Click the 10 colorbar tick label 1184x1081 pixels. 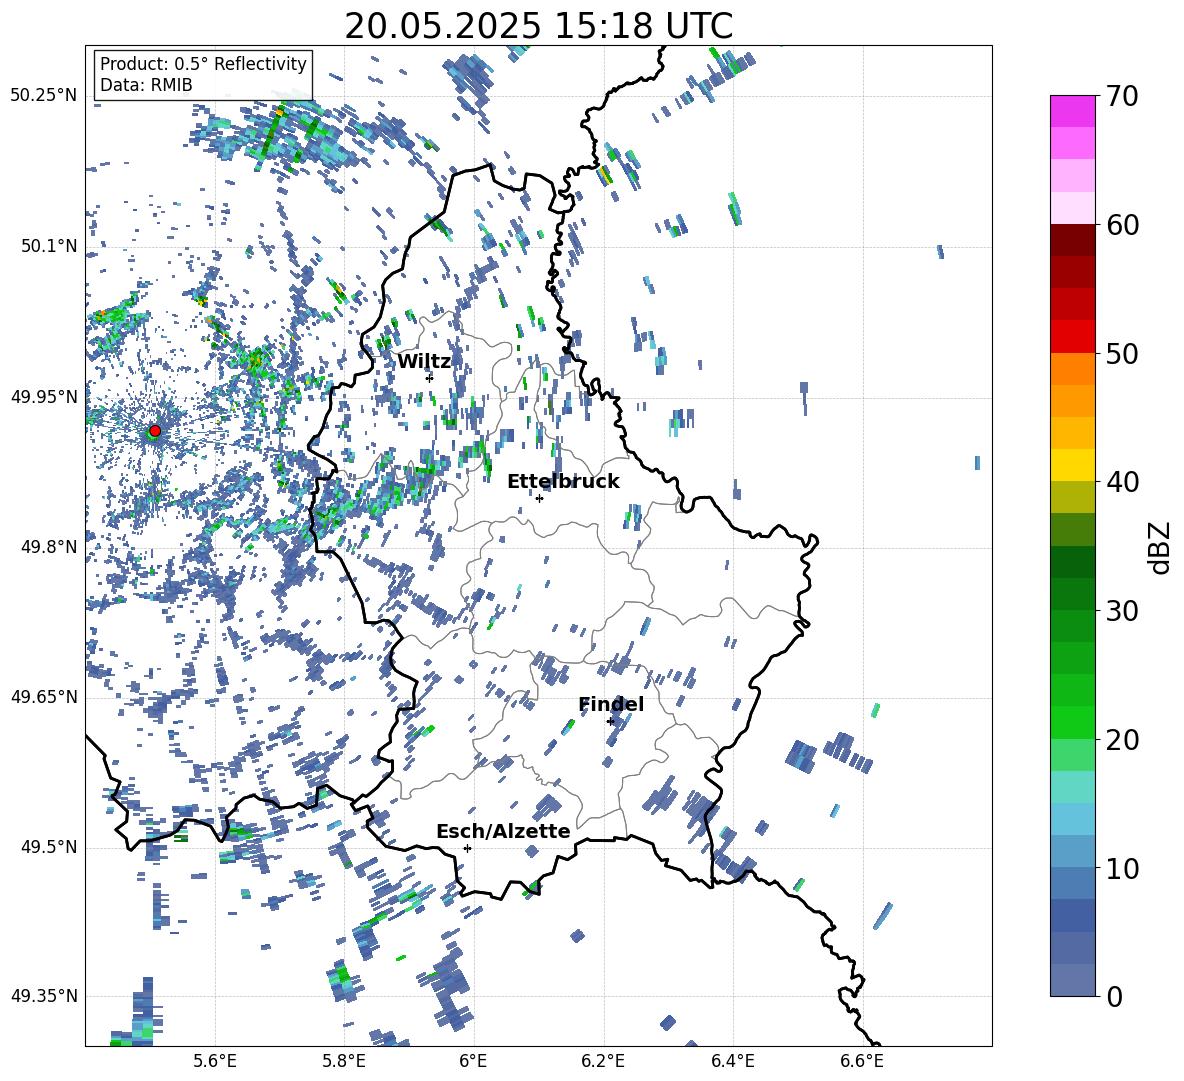coord(1122,868)
